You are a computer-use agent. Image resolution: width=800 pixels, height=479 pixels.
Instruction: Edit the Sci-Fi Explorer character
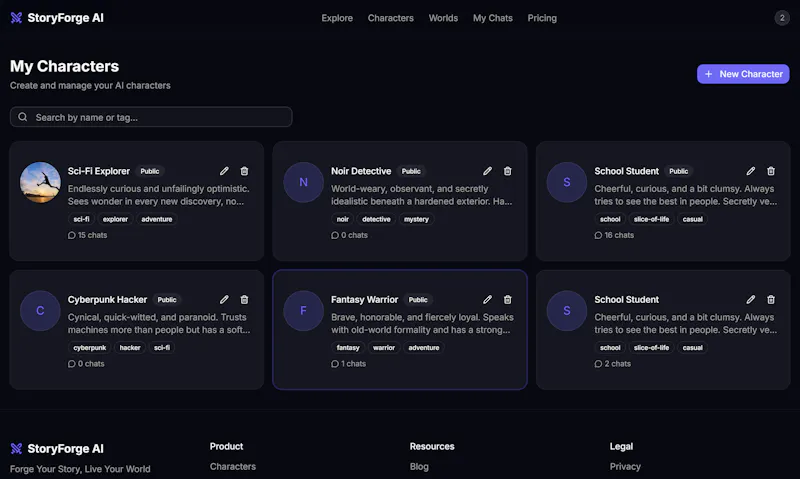pos(224,171)
